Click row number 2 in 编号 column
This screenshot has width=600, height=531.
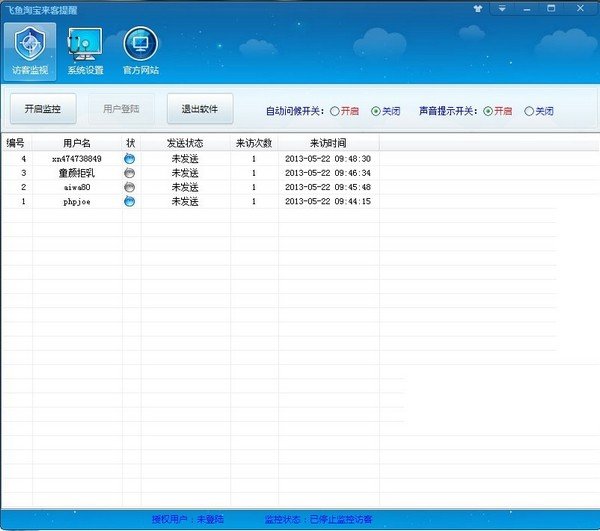(24, 187)
